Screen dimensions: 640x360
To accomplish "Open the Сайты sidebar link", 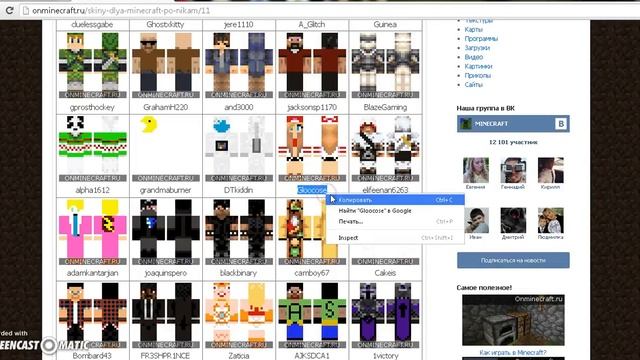I will click(473, 84).
